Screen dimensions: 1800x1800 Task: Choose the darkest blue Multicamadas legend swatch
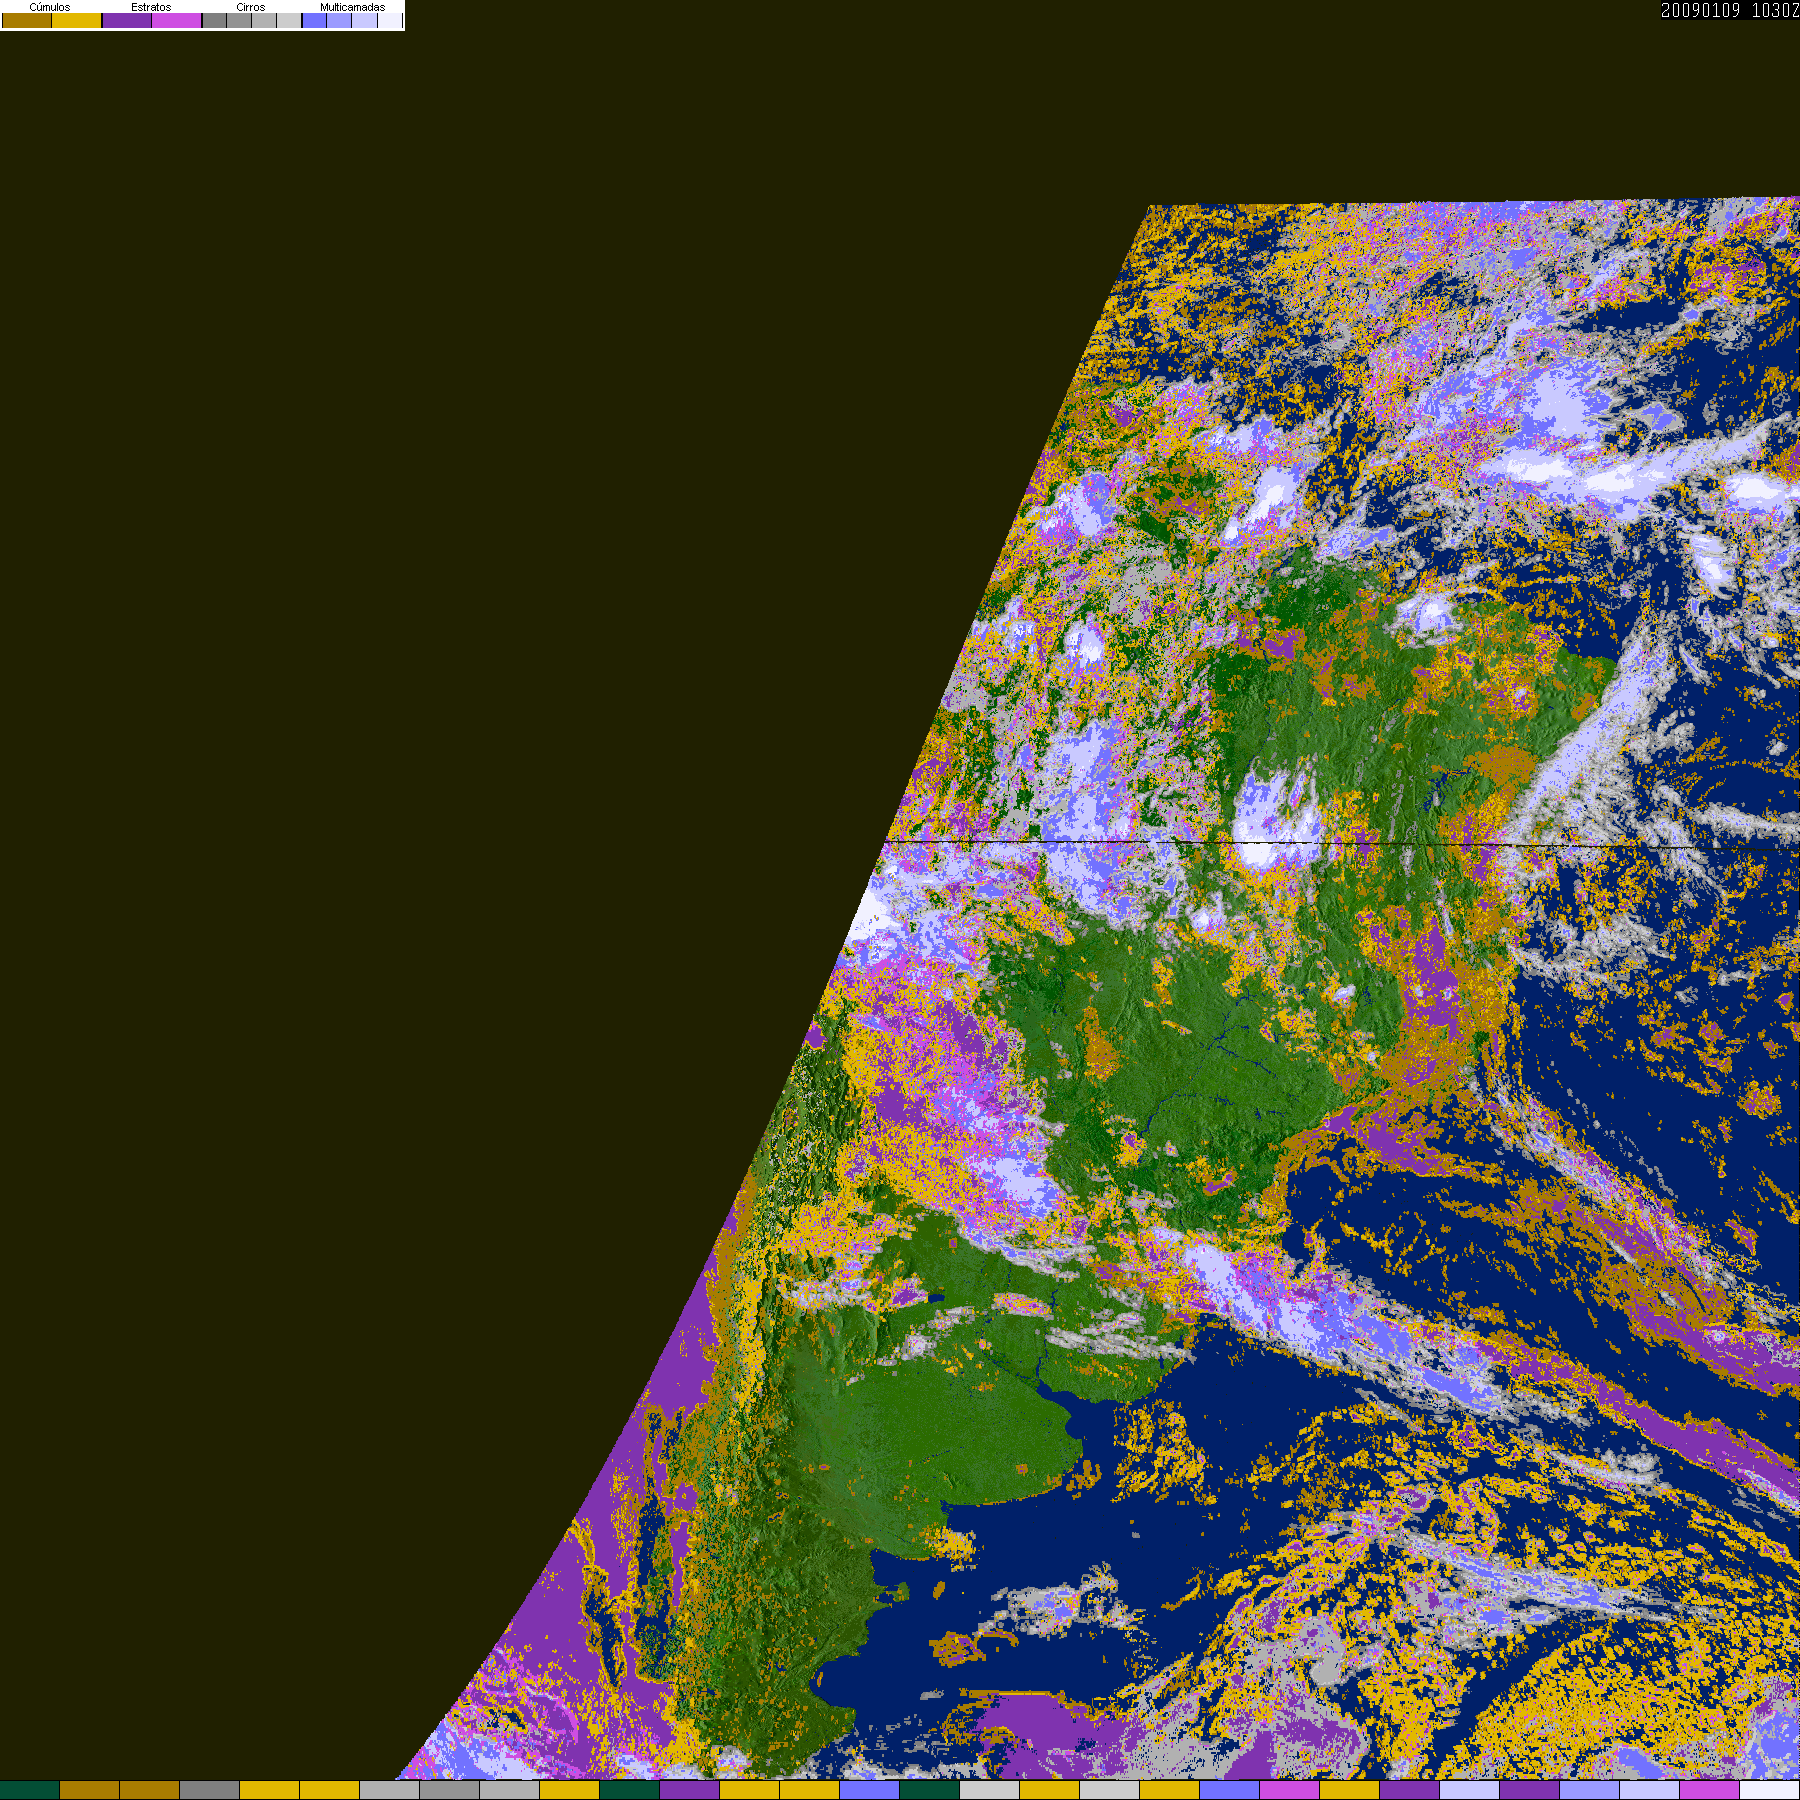pos(315,21)
